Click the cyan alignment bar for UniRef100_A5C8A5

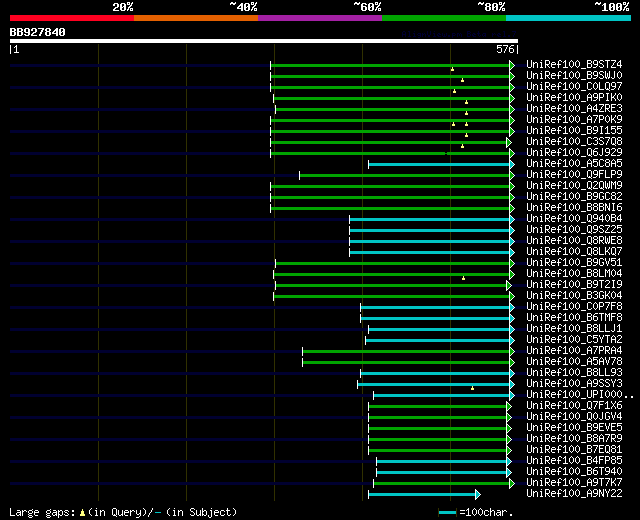point(439,164)
